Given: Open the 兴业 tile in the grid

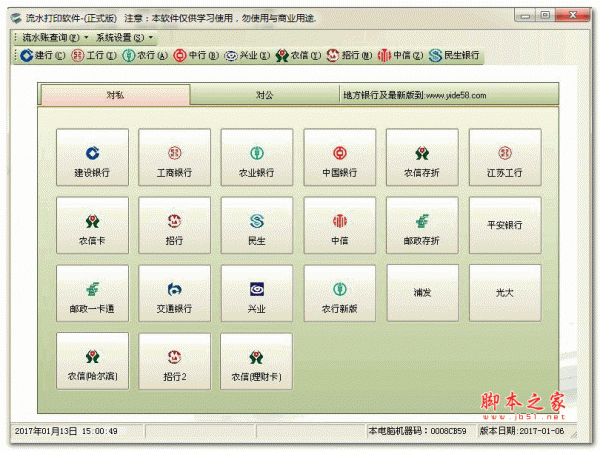Looking at the screenshot, I should click(x=257, y=293).
